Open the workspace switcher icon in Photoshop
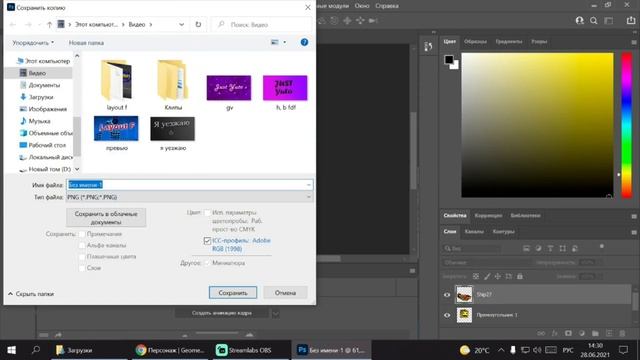This screenshot has height=360, width=640. coord(609,20)
